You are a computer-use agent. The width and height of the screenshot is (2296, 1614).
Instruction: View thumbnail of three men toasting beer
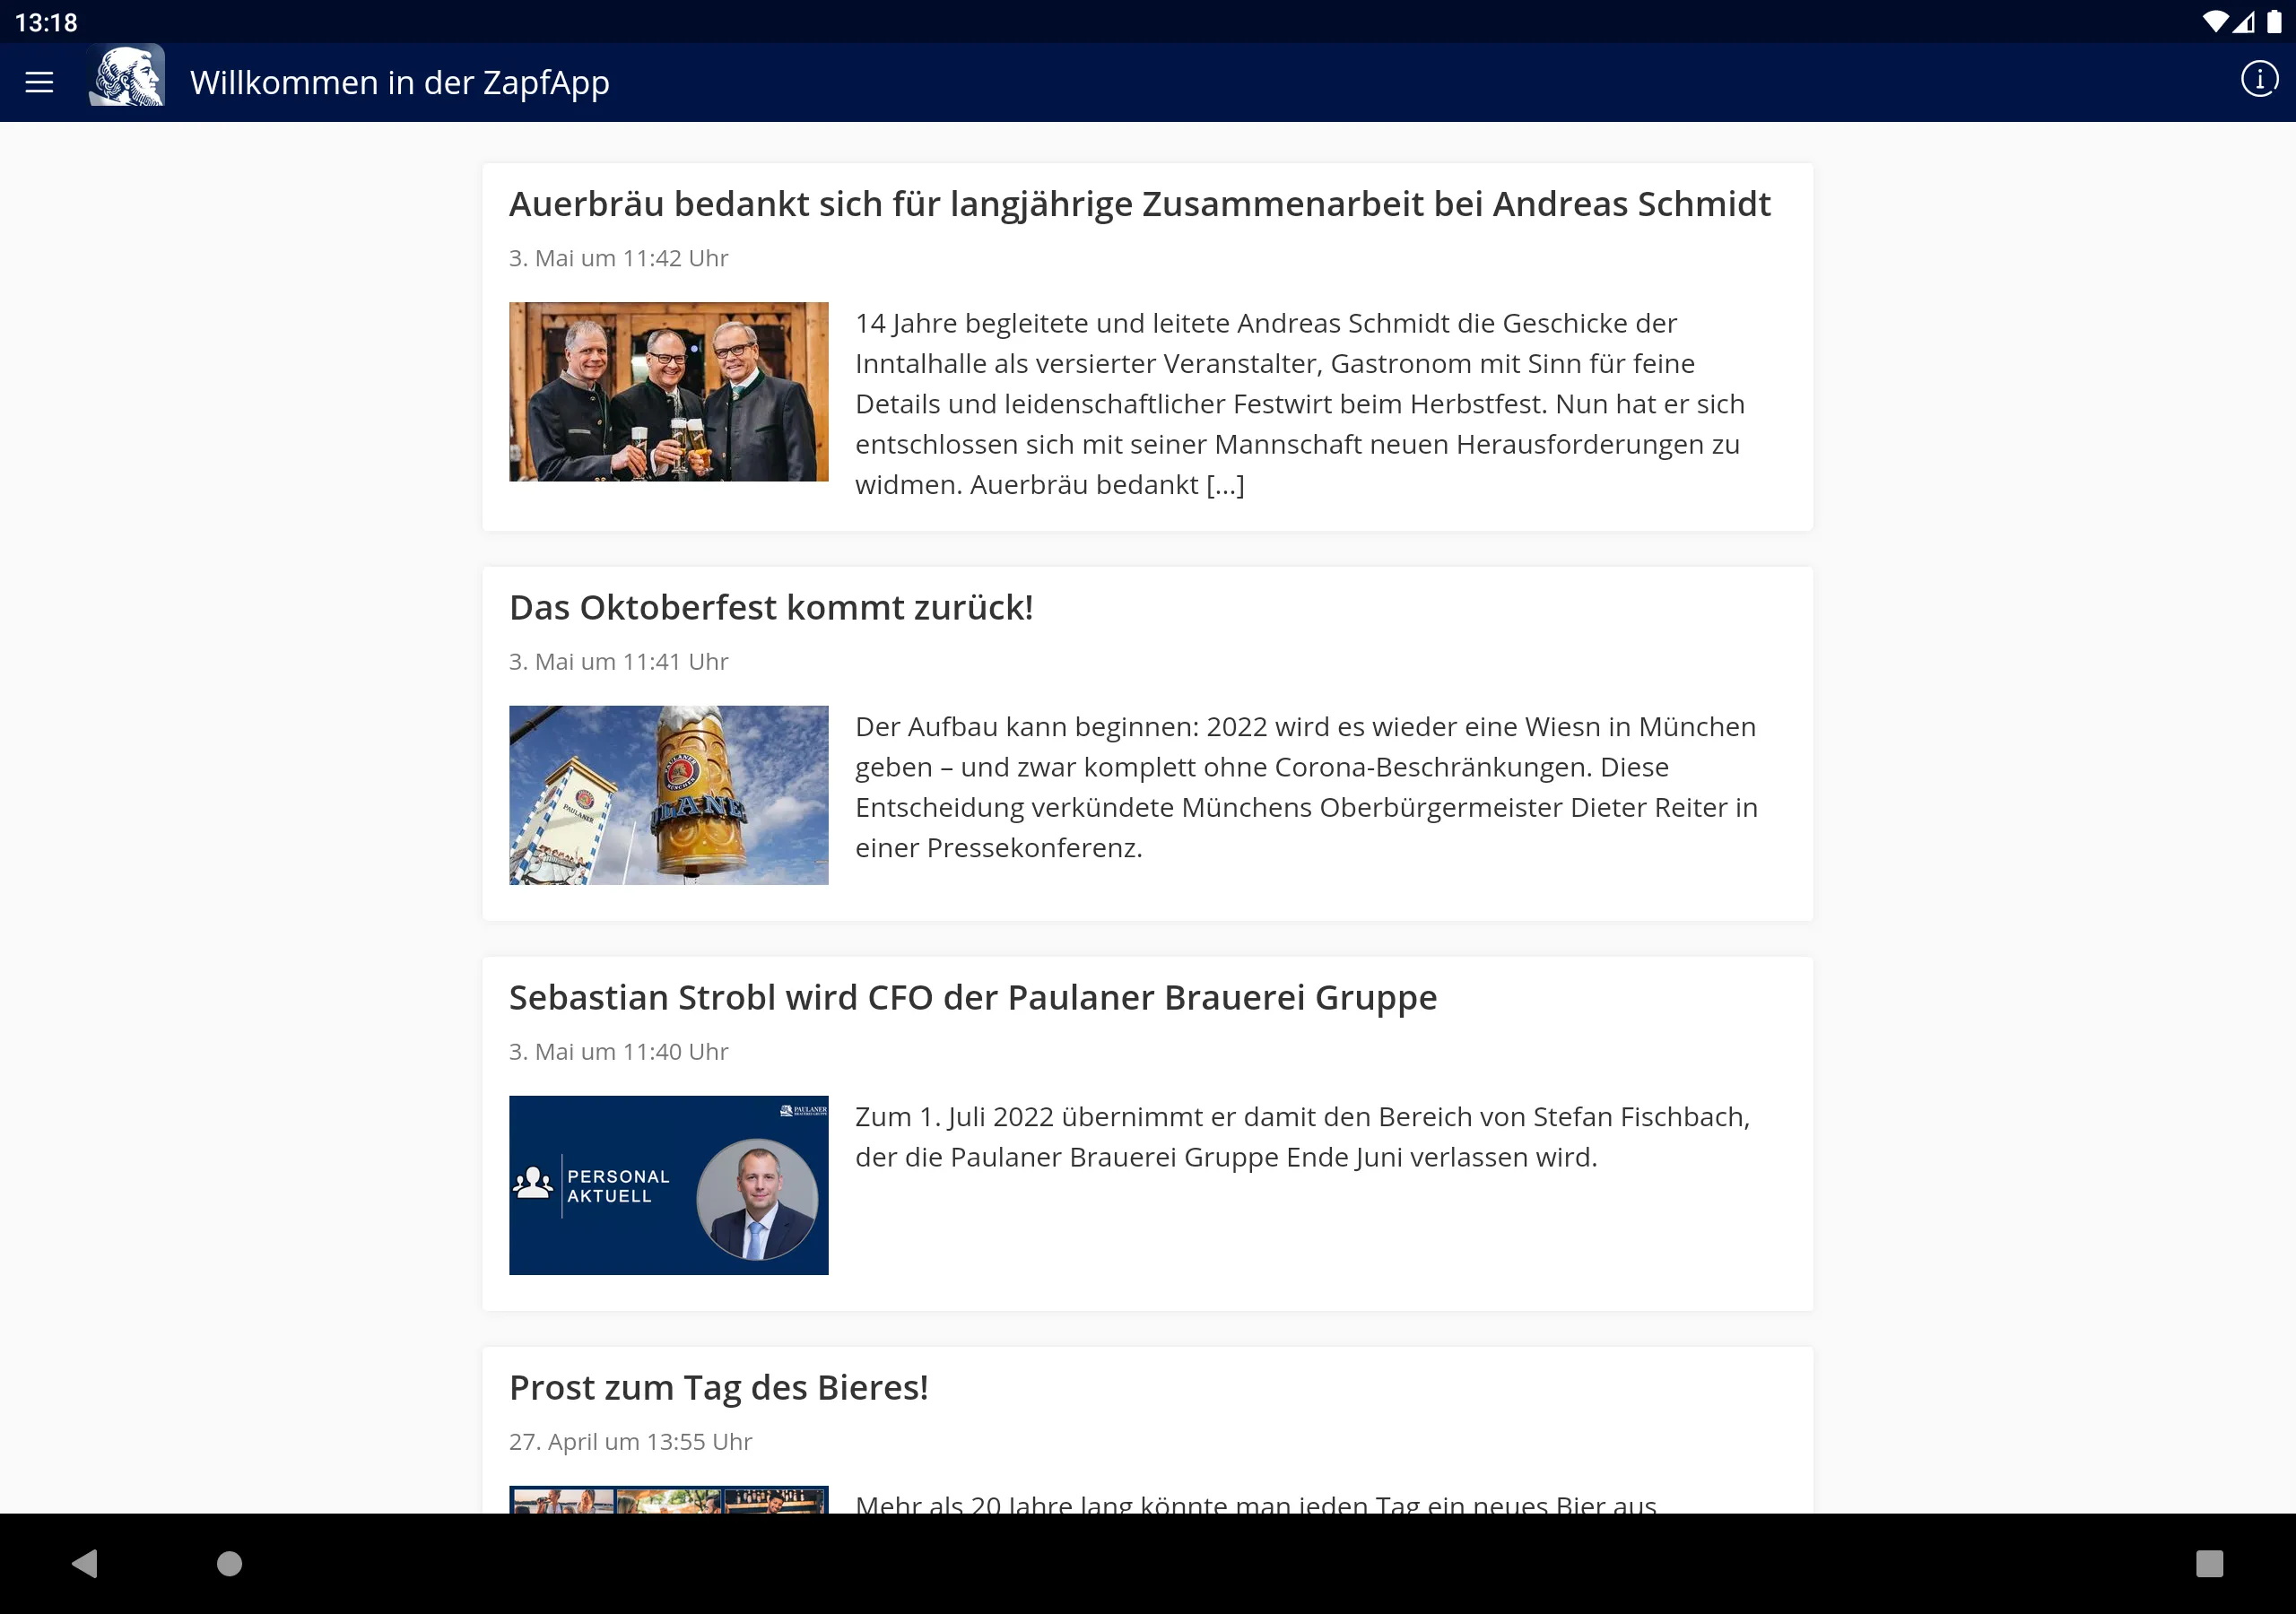(x=668, y=392)
